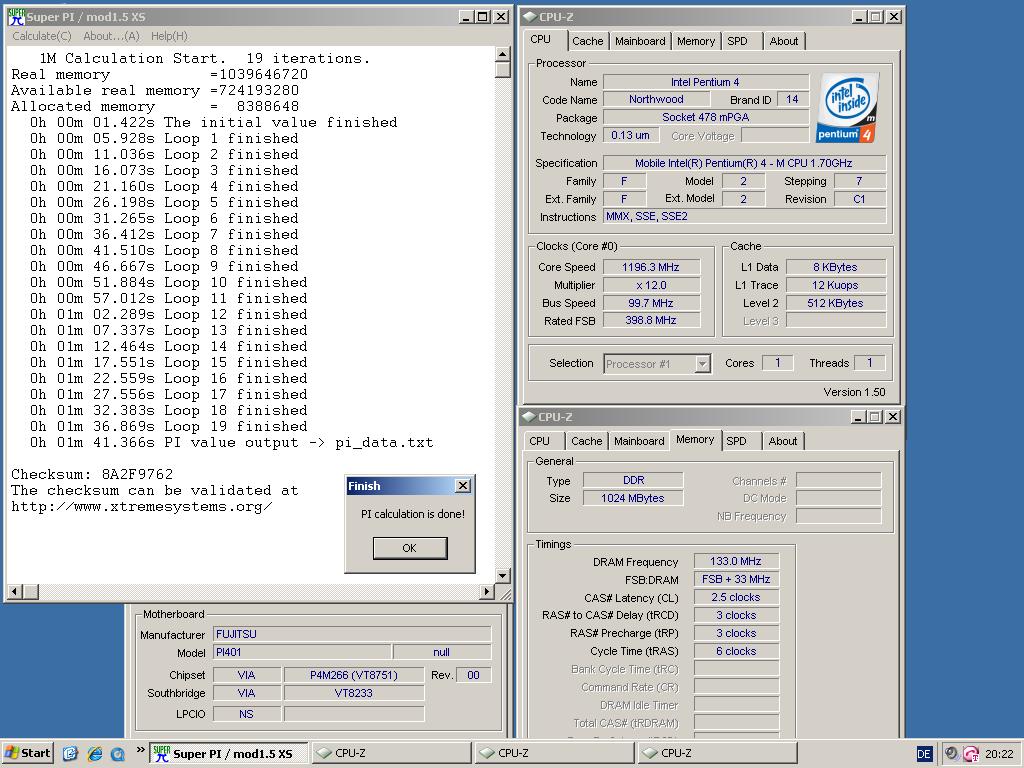
Task: Click the Rated FSB 398.8 MHz field
Action: point(651,321)
